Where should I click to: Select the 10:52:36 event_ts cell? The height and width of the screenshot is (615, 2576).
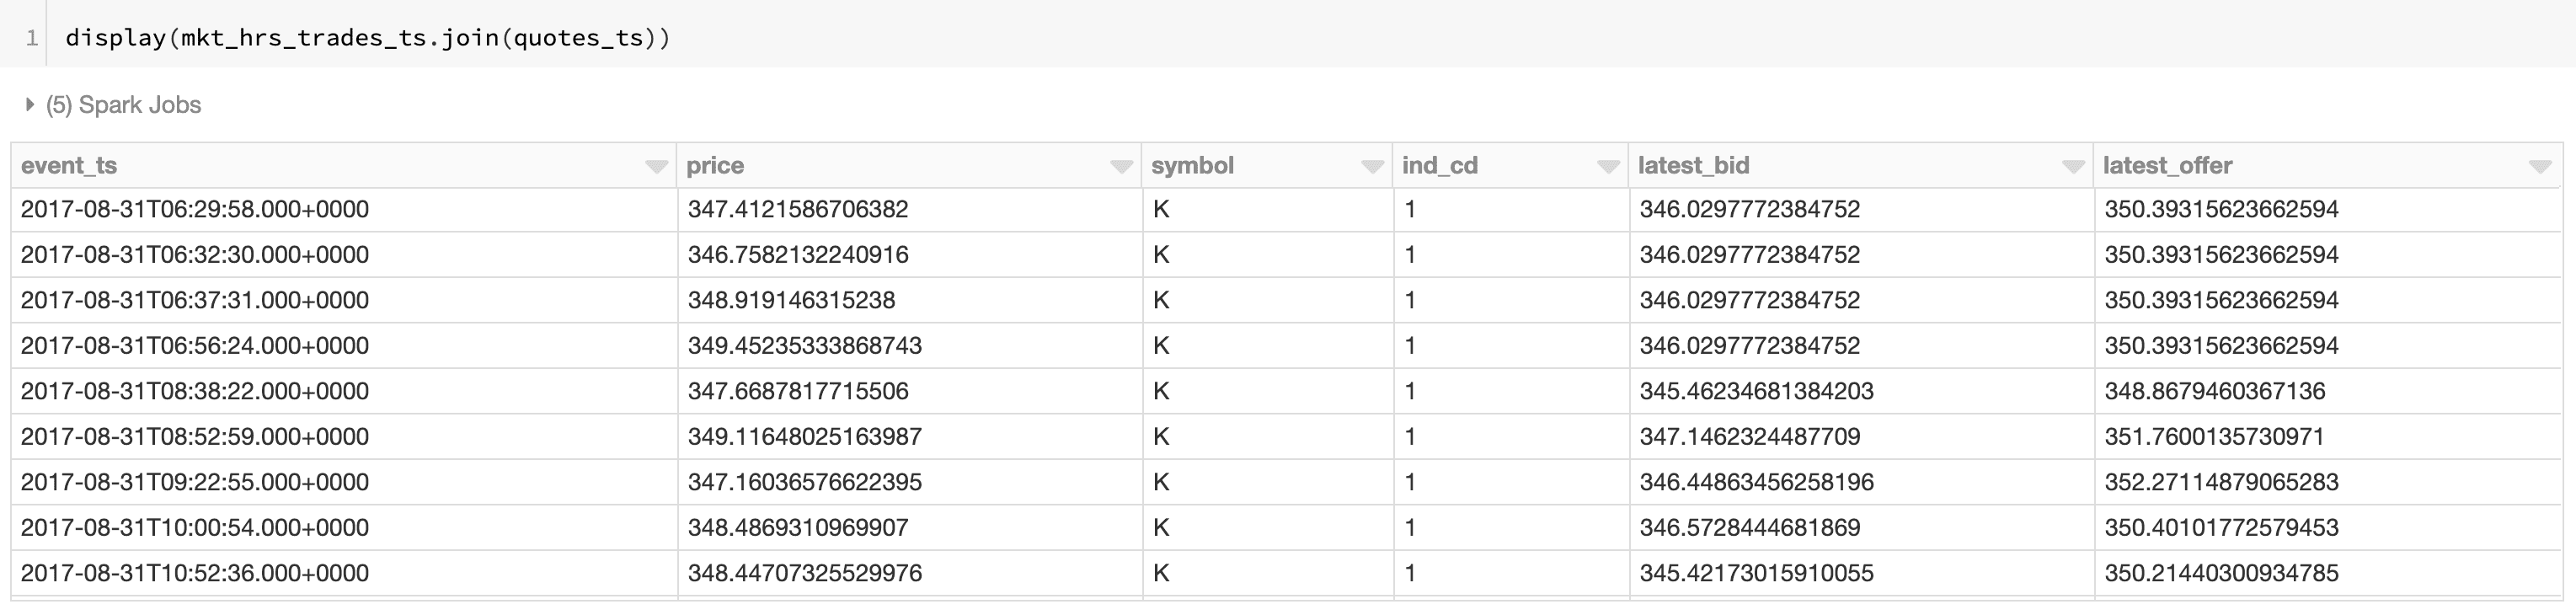[x=195, y=573]
